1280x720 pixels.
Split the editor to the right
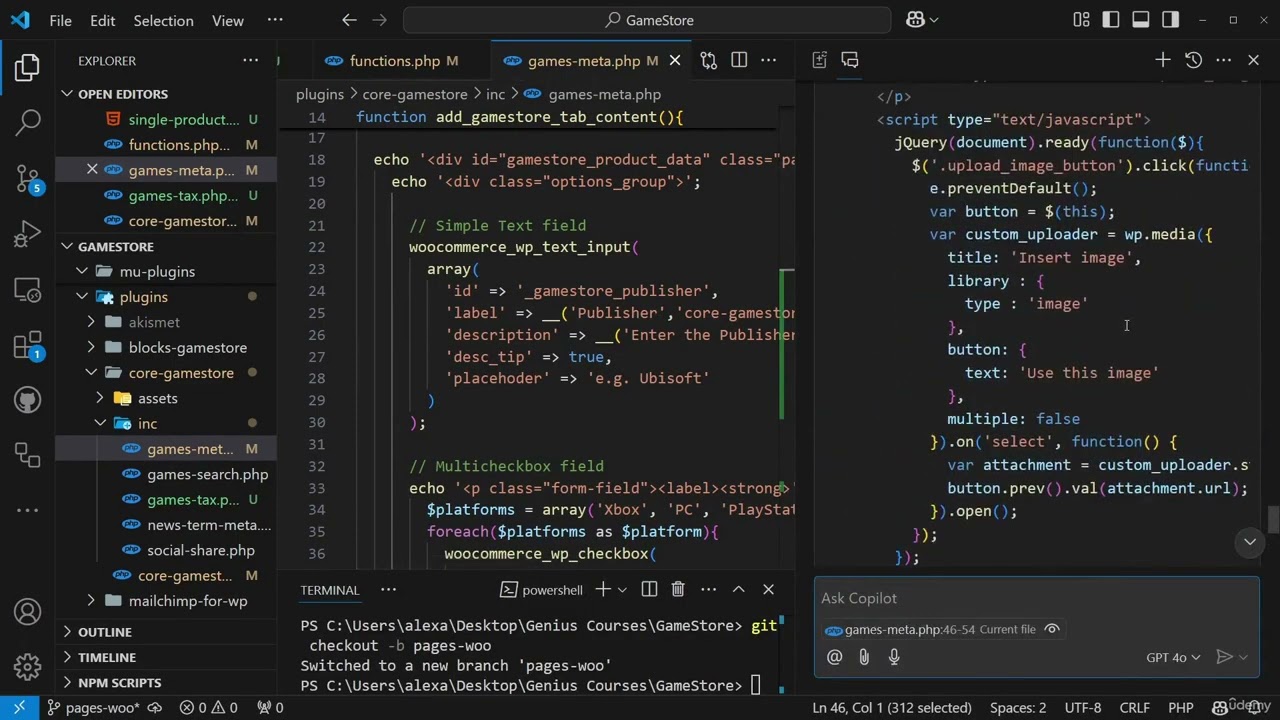pos(739,61)
